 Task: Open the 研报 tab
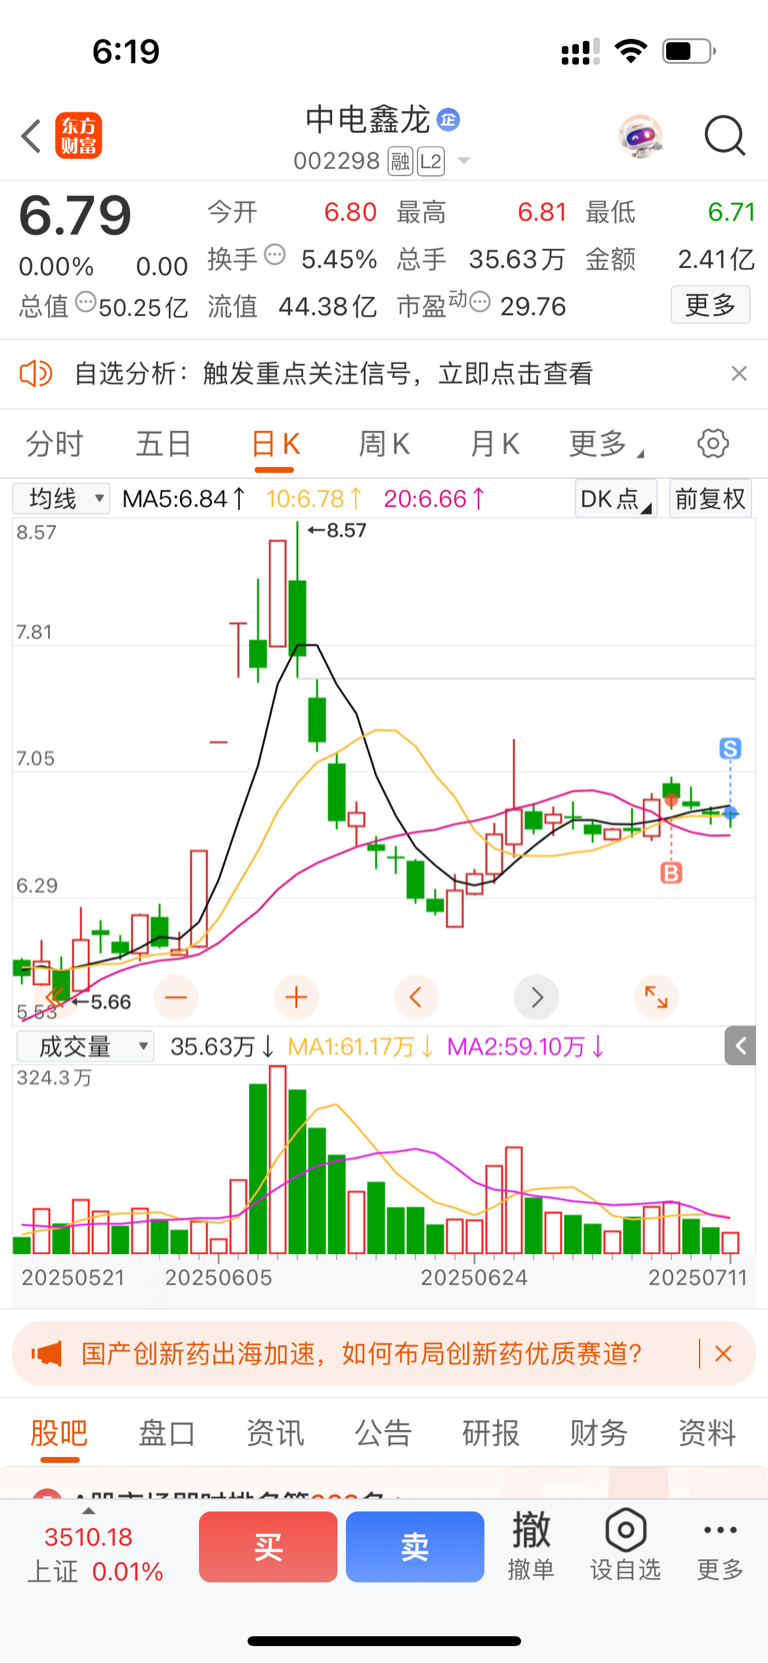[x=491, y=1433]
